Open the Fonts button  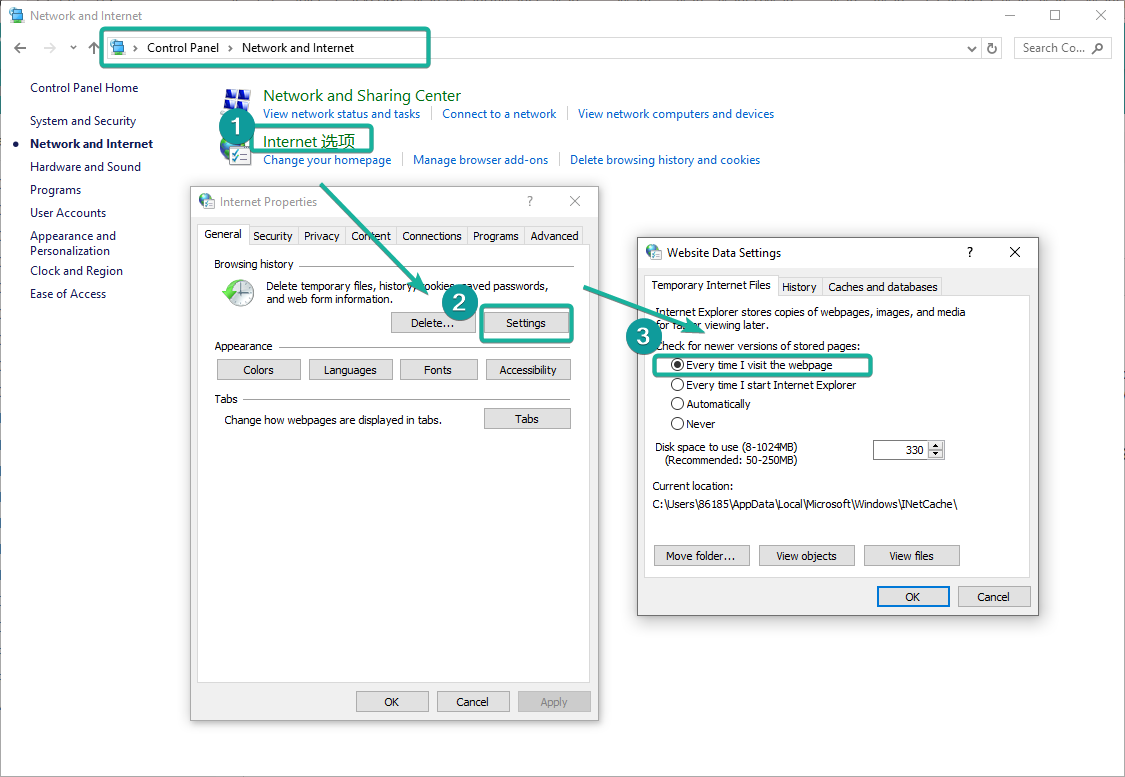(438, 370)
